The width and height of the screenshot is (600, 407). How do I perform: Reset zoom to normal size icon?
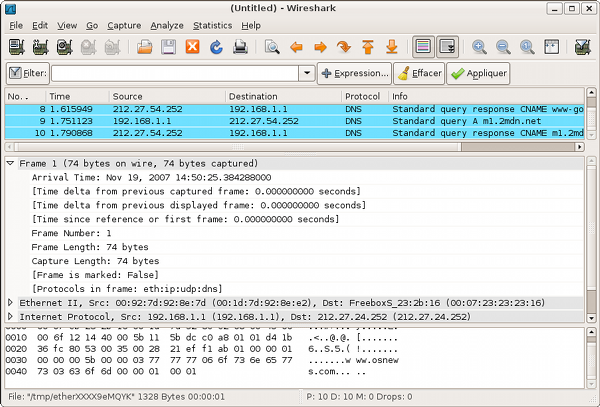click(527, 47)
